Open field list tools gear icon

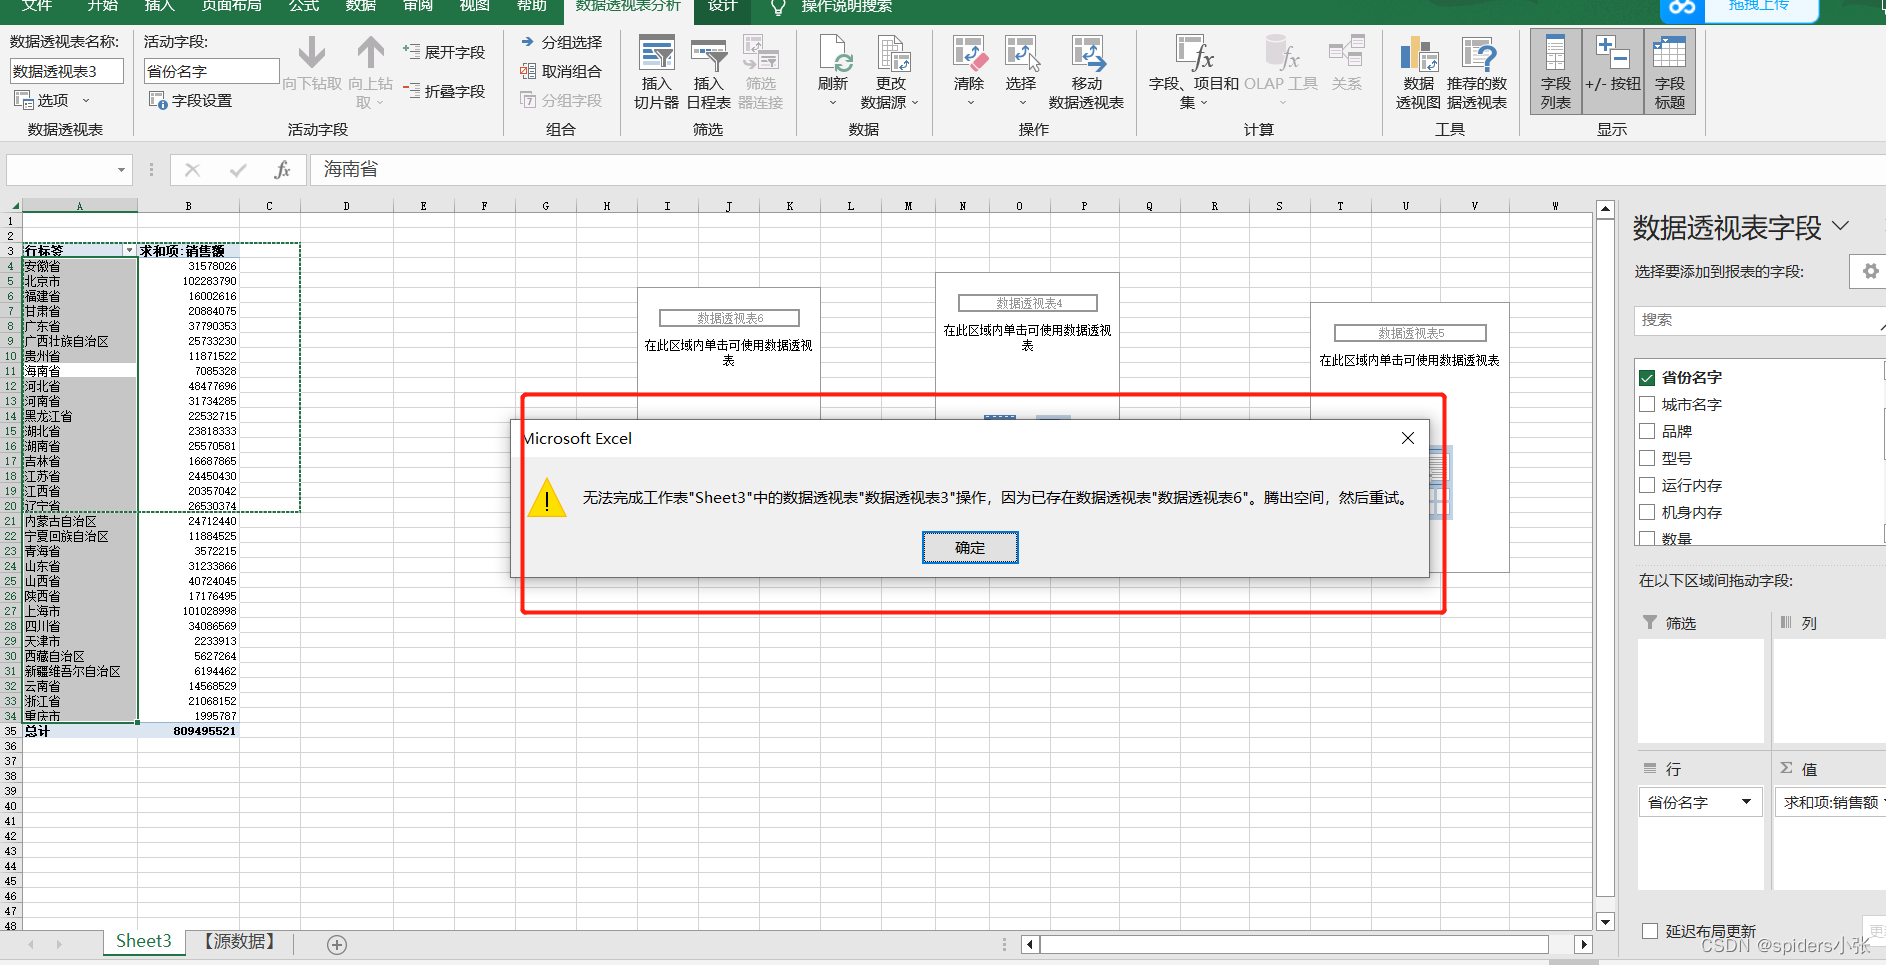(1870, 271)
